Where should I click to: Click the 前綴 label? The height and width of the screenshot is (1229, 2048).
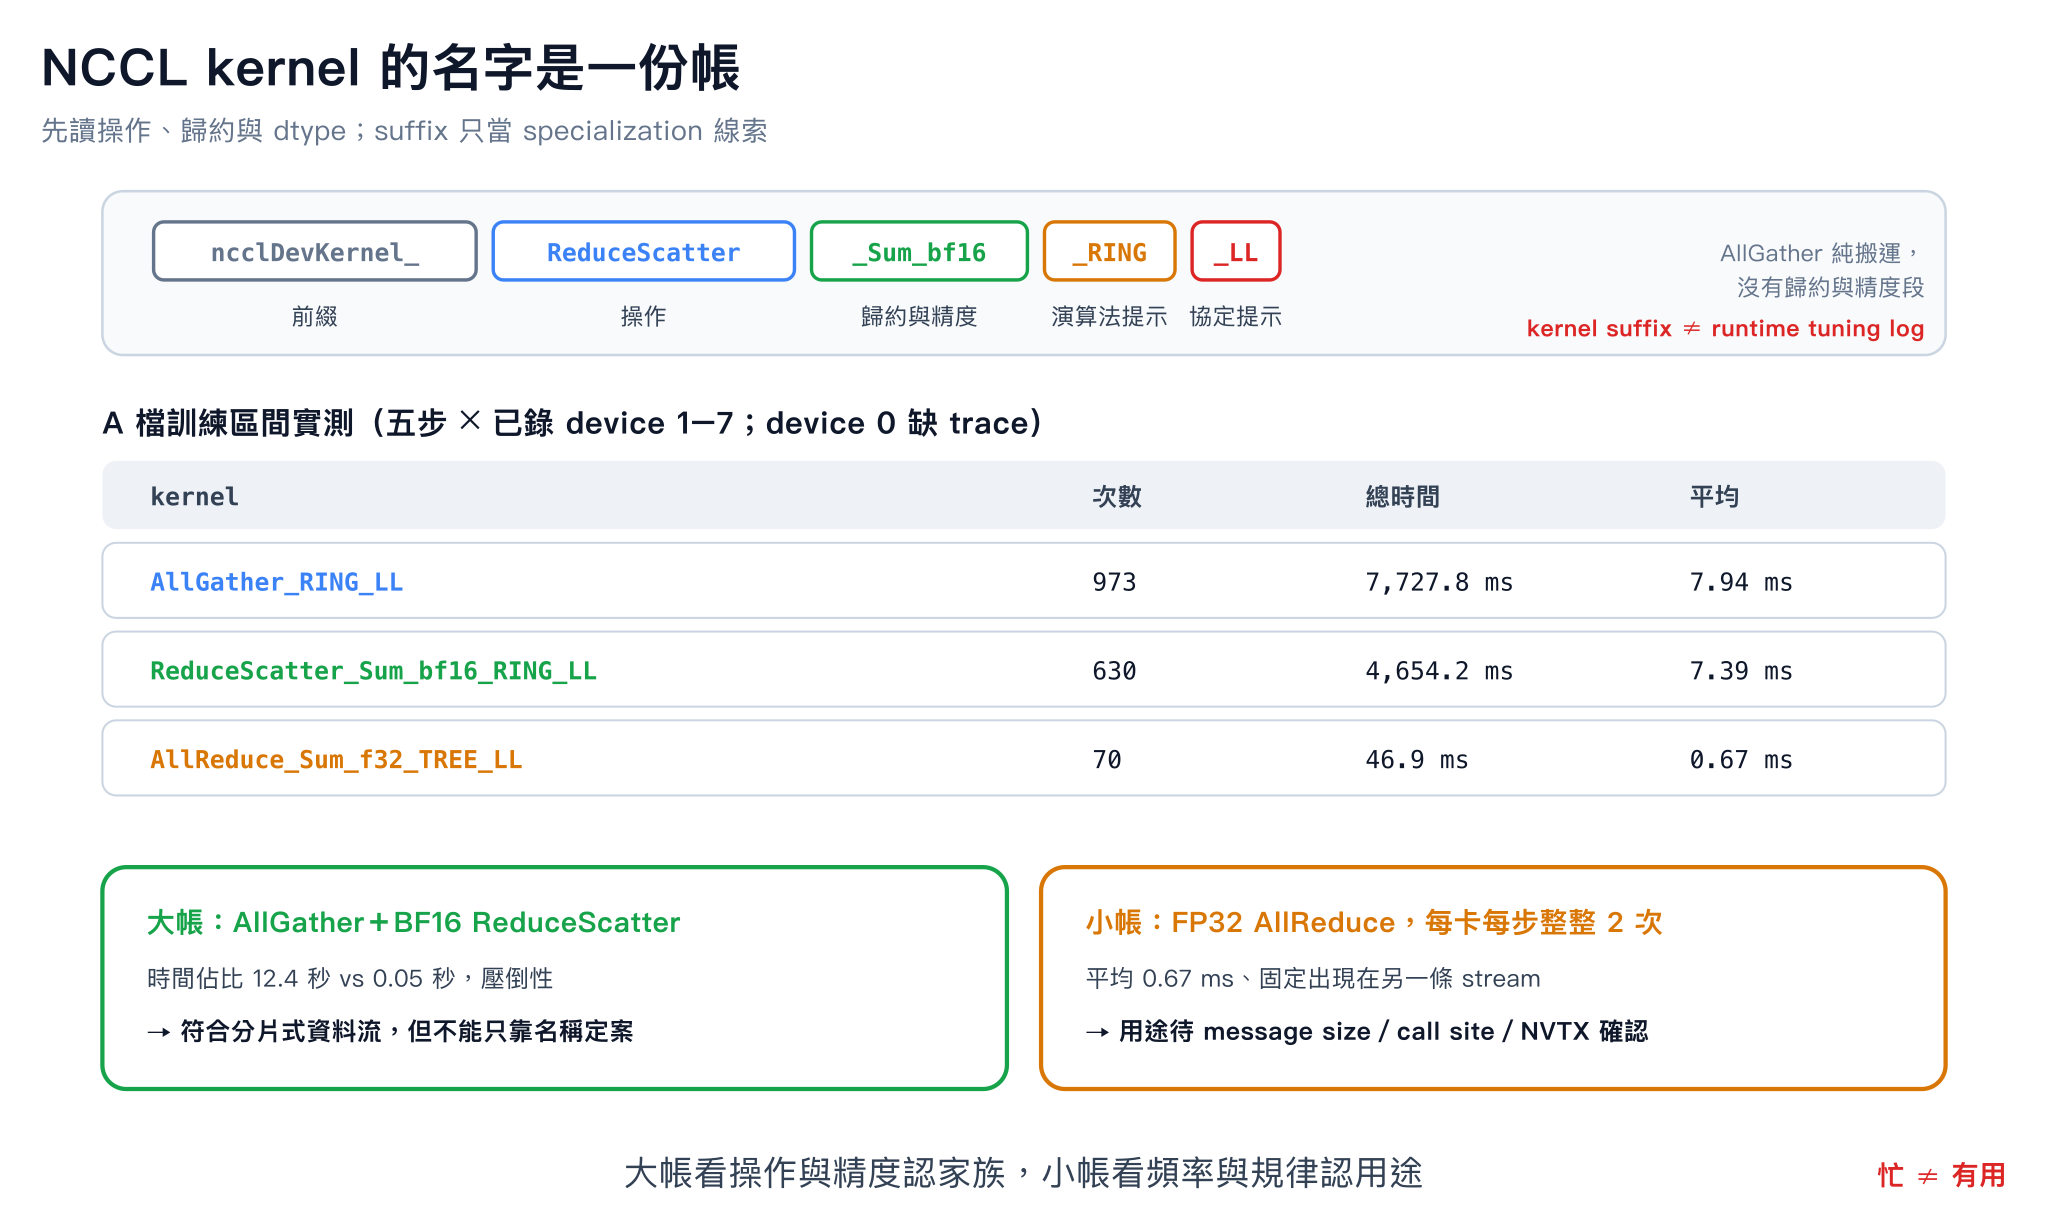pyautogui.click(x=314, y=317)
